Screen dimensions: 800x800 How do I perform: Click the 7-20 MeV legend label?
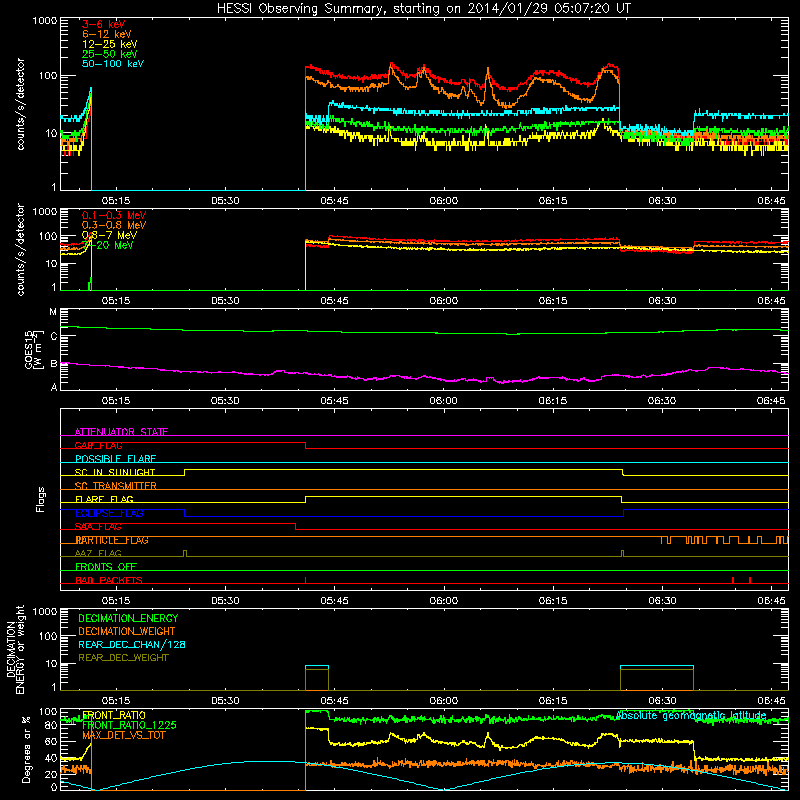pos(108,245)
